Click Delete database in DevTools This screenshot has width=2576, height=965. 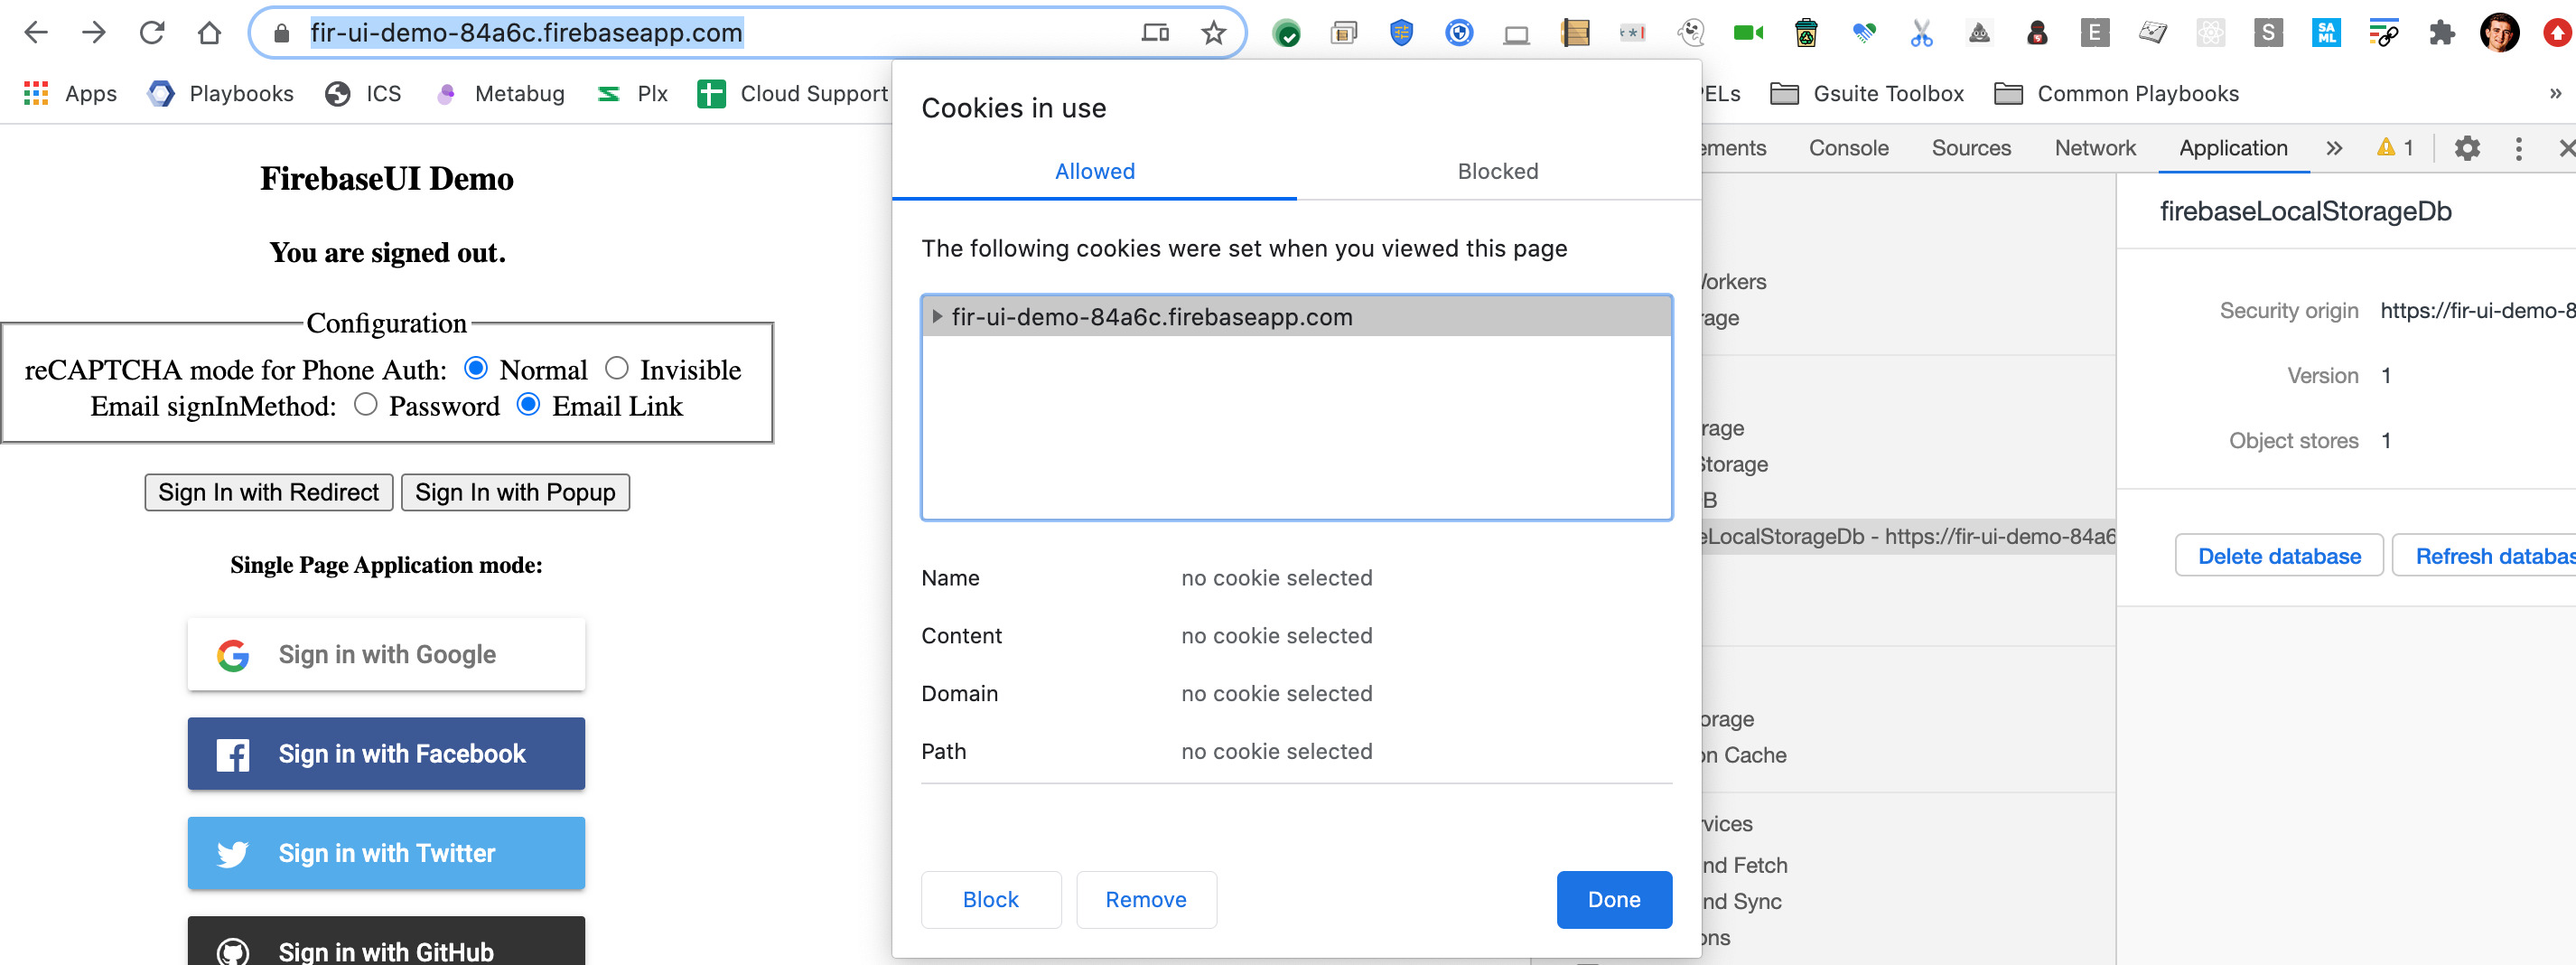[x=2278, y=556]
